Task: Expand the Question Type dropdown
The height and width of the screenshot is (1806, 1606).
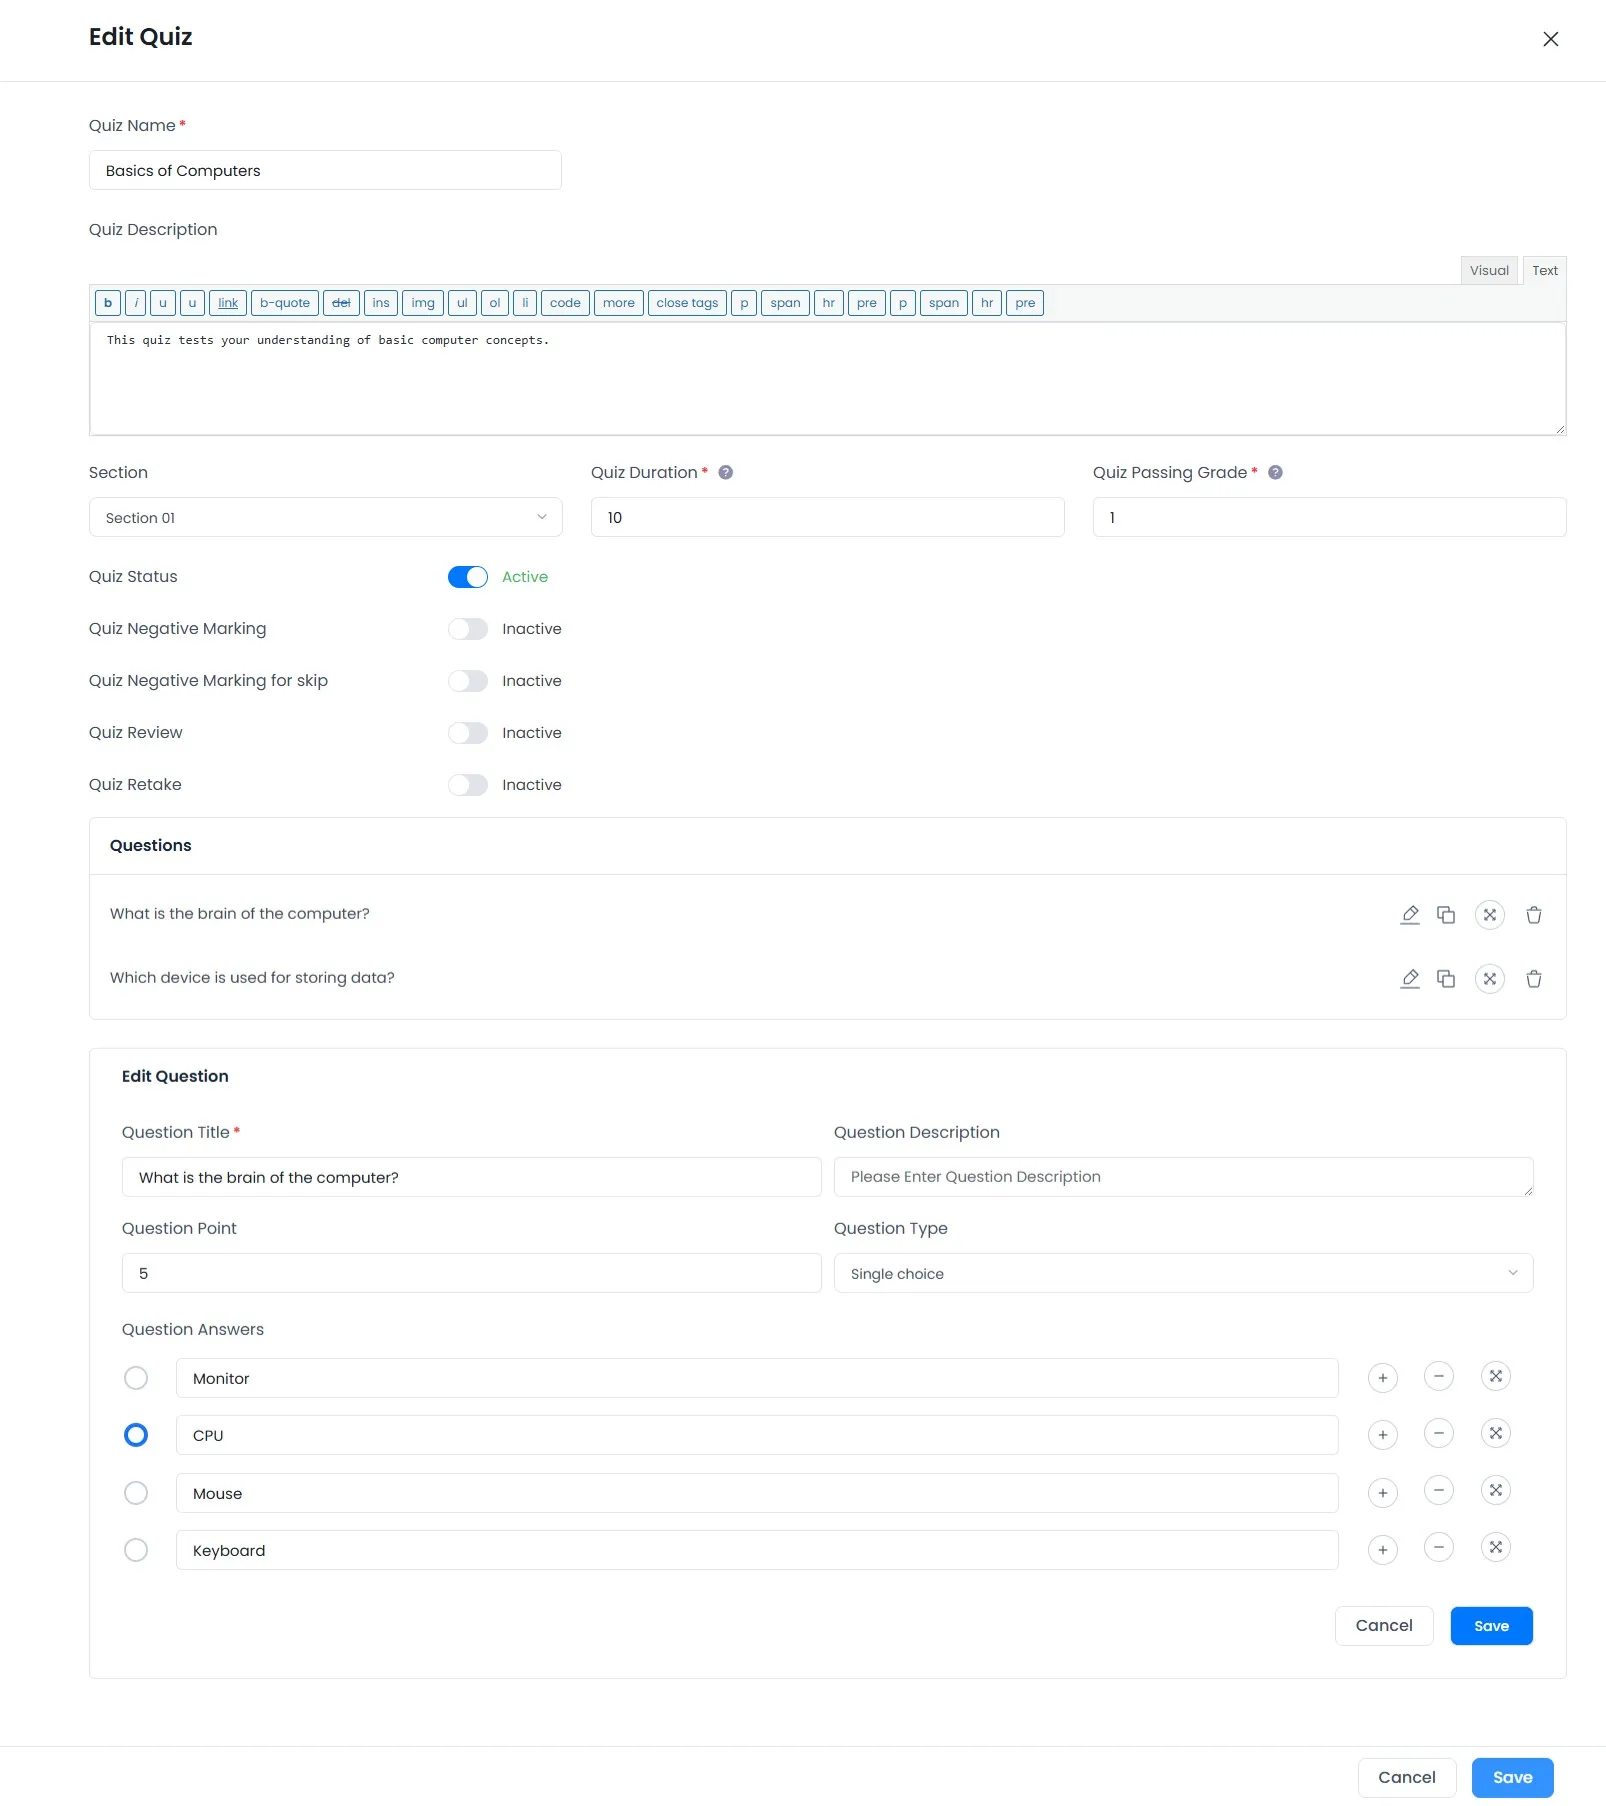Action: click(x=1183, y=1274)
